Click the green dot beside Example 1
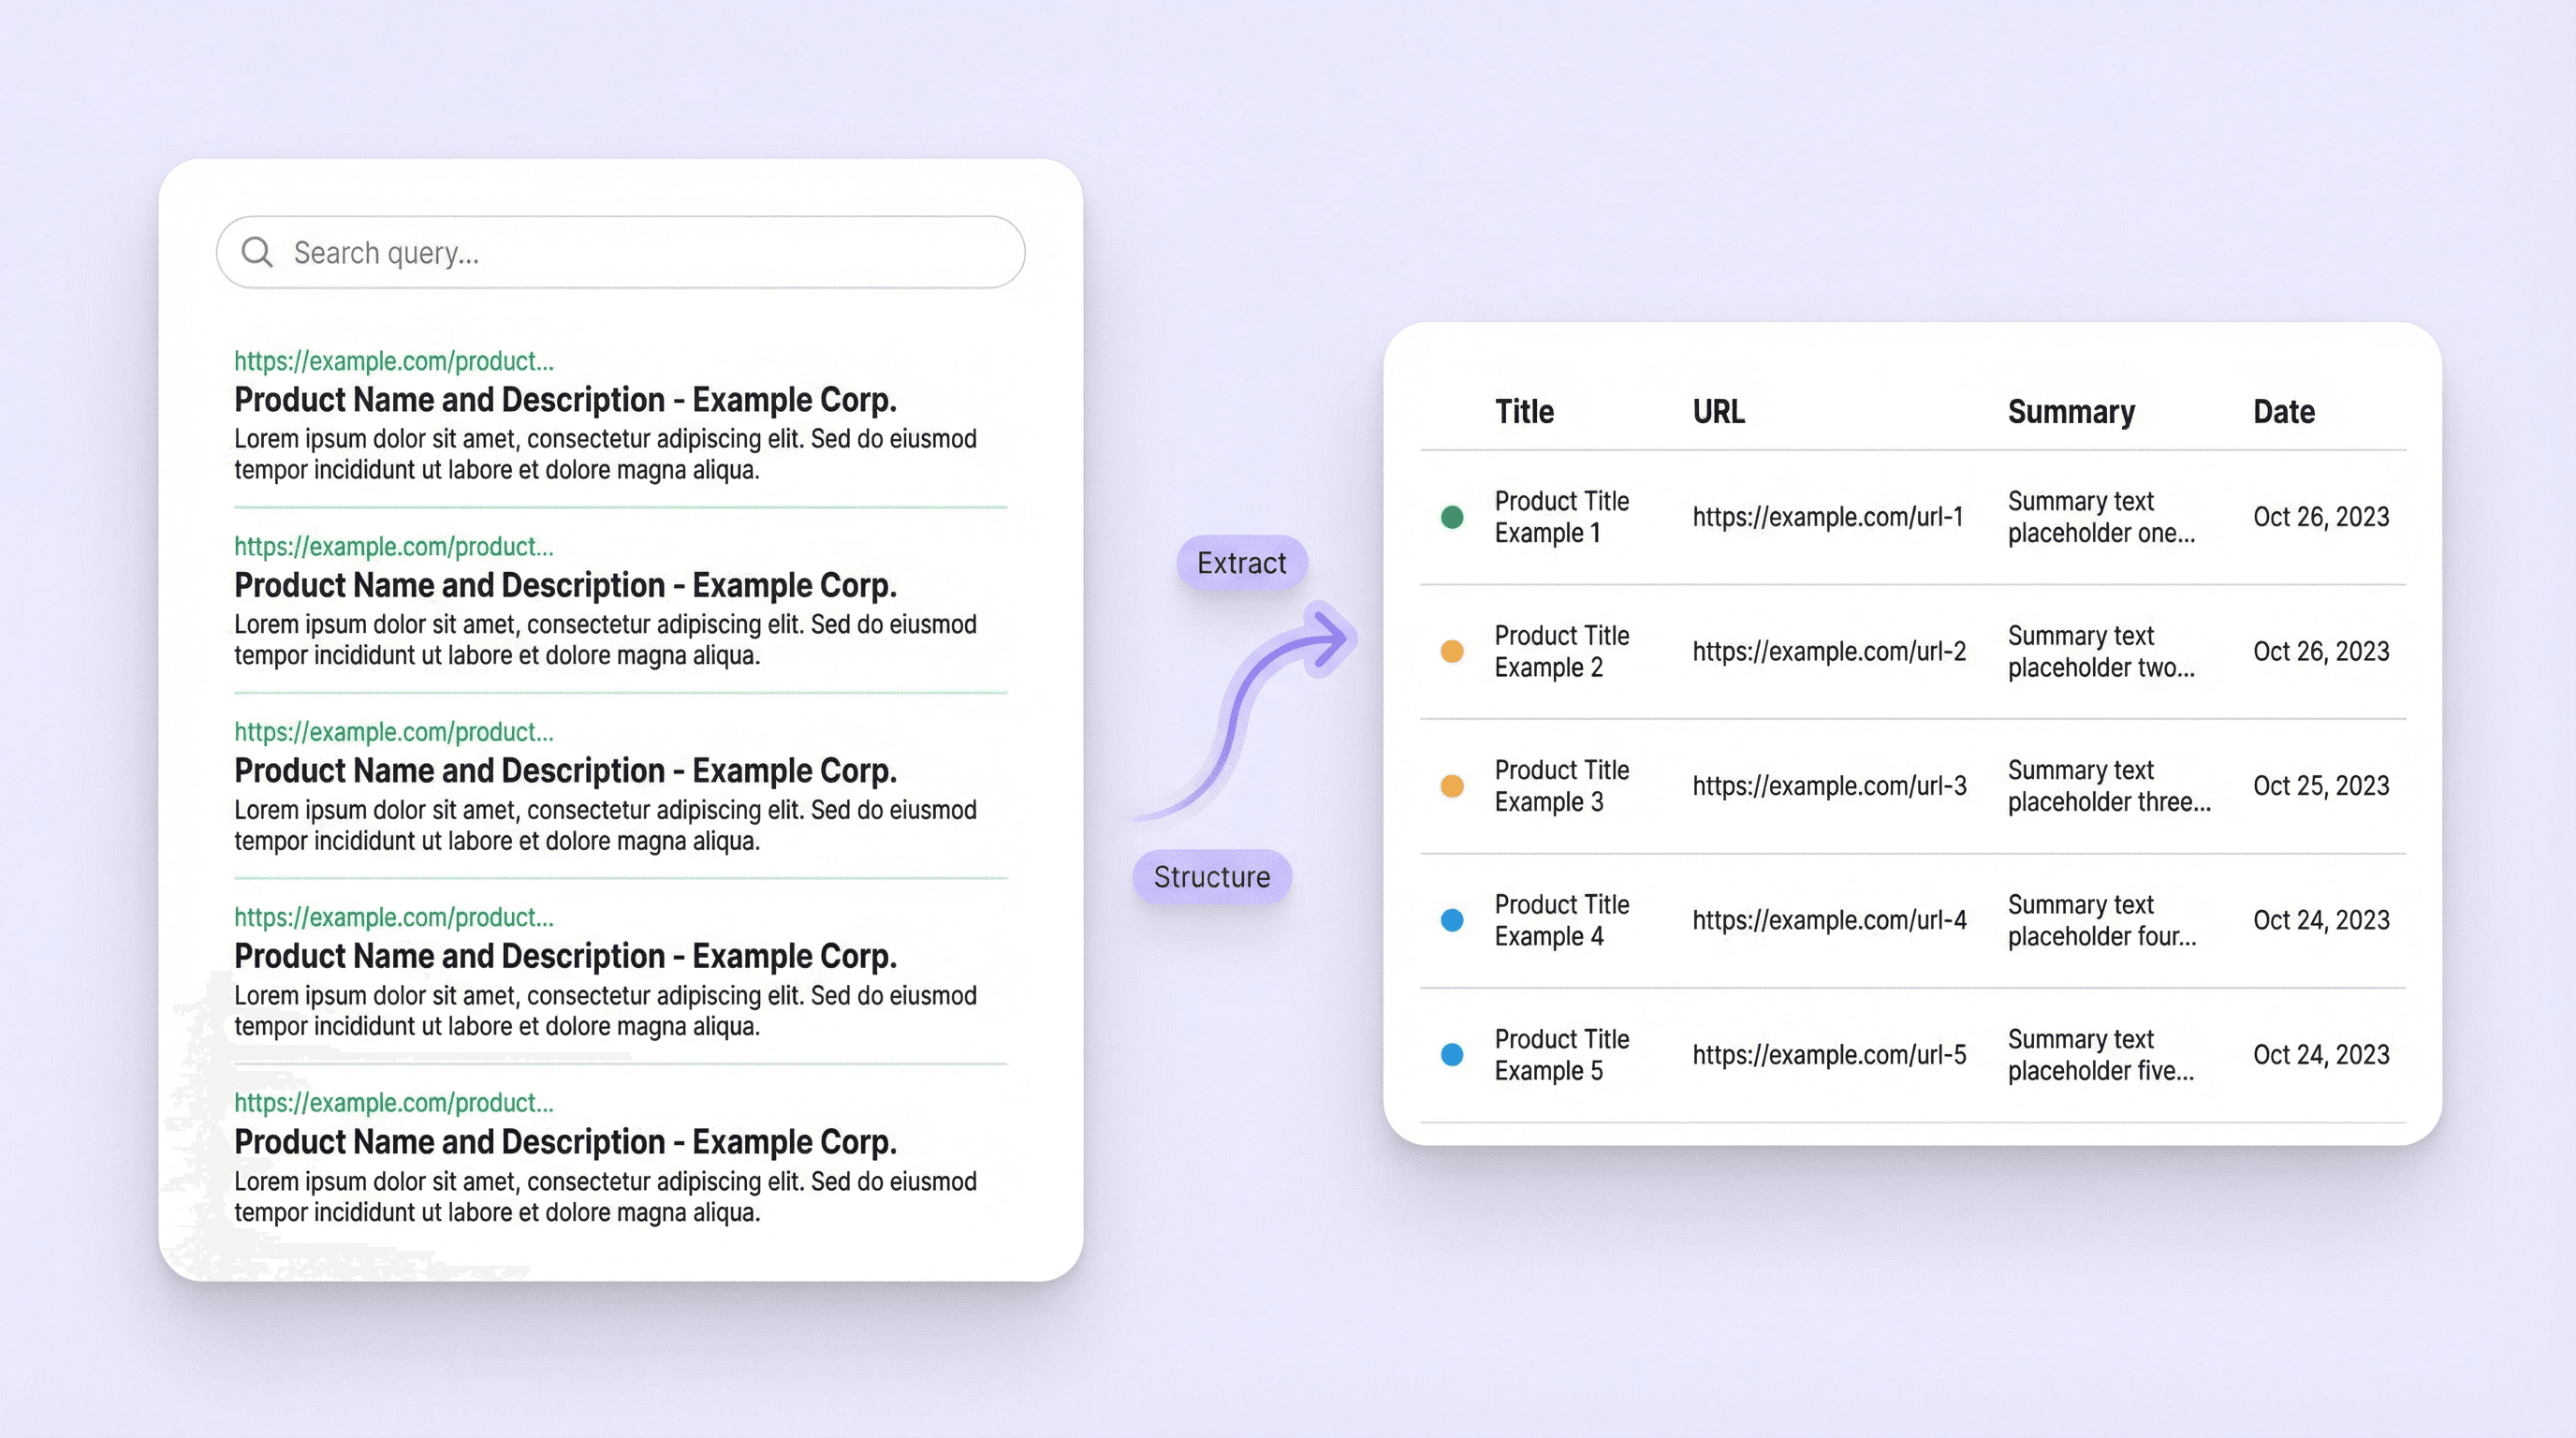 pyautogui.click(x=1452, y=517)
